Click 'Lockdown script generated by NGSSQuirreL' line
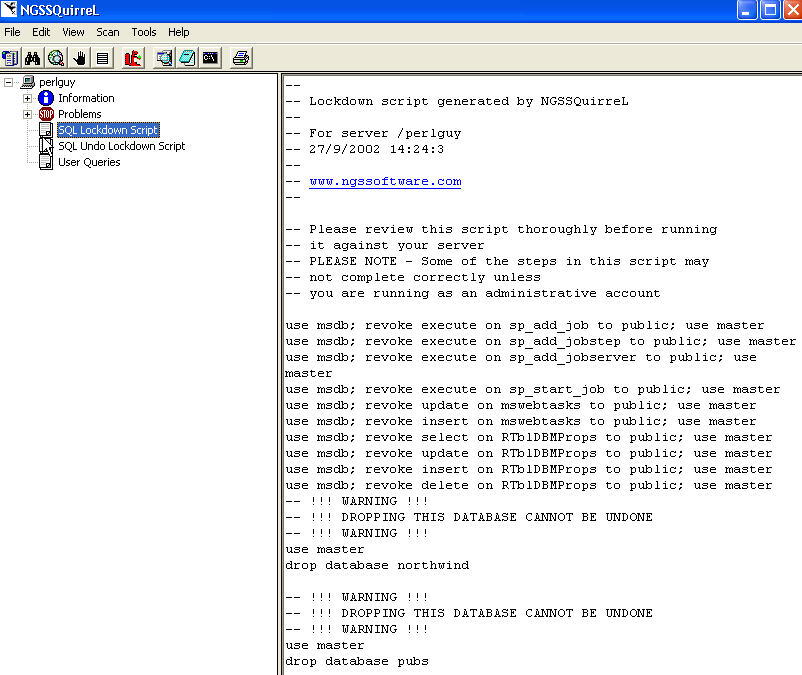This screenshot has width=802, height=675. tap(457, 101)
